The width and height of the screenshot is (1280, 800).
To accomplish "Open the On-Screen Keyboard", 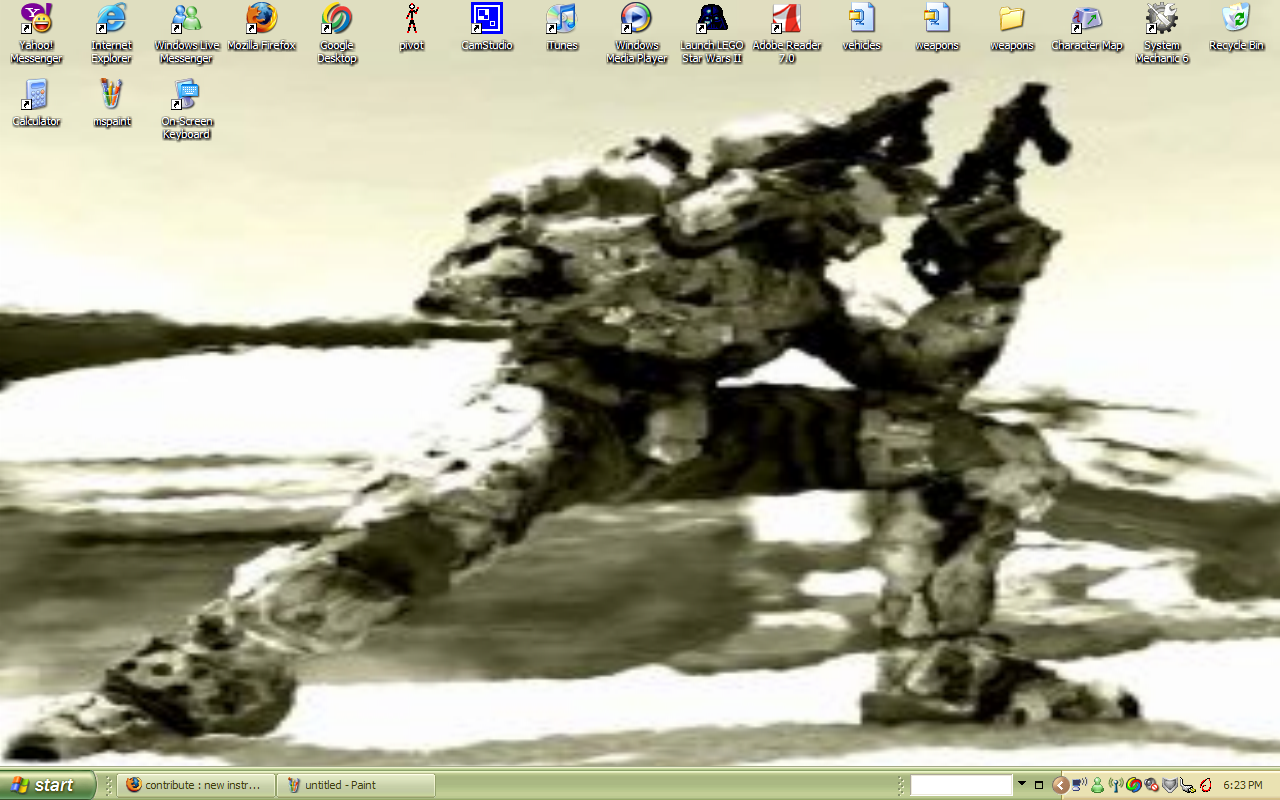I will [x=186, y=100].
